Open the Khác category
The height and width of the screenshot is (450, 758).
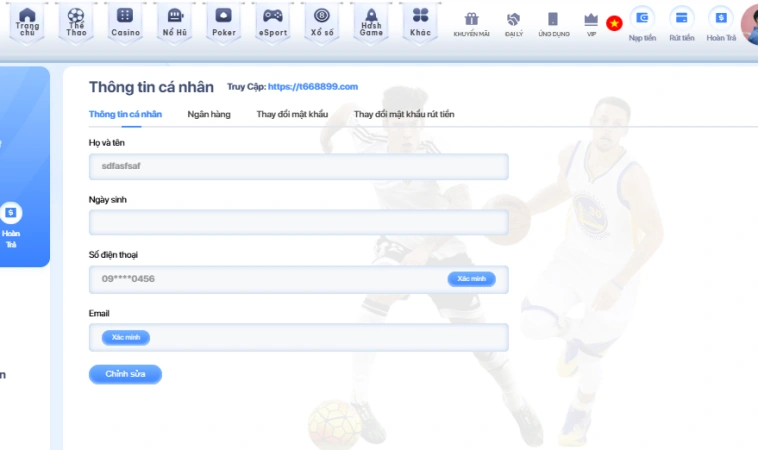coord(420,20)
